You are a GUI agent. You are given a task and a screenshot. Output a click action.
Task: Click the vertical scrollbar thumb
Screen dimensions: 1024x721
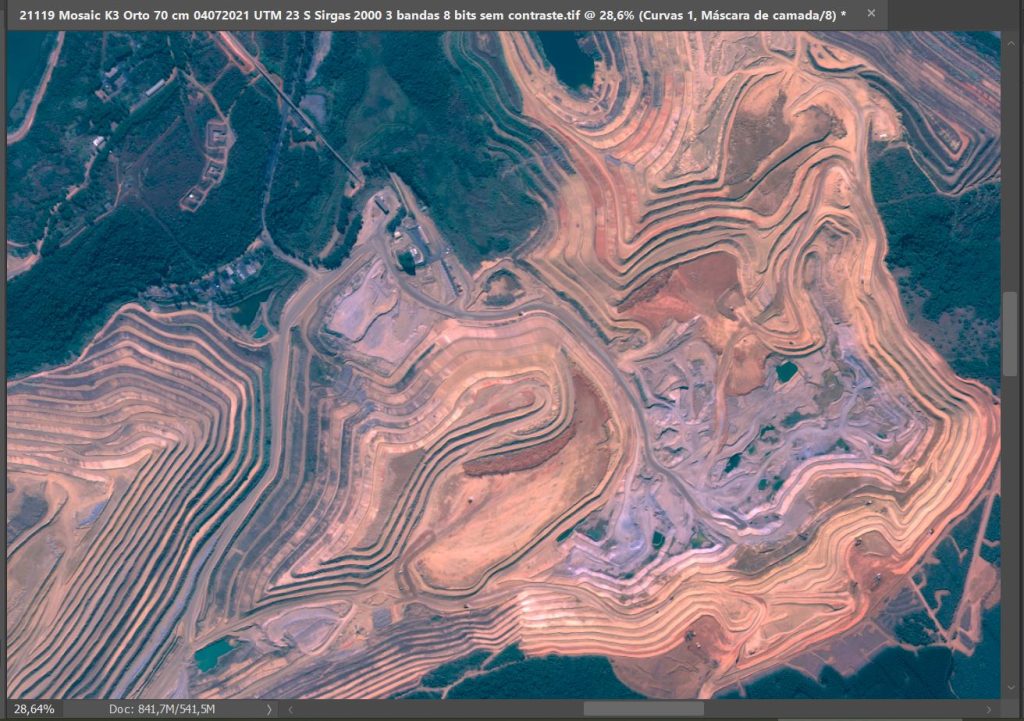coord(1011,335)
